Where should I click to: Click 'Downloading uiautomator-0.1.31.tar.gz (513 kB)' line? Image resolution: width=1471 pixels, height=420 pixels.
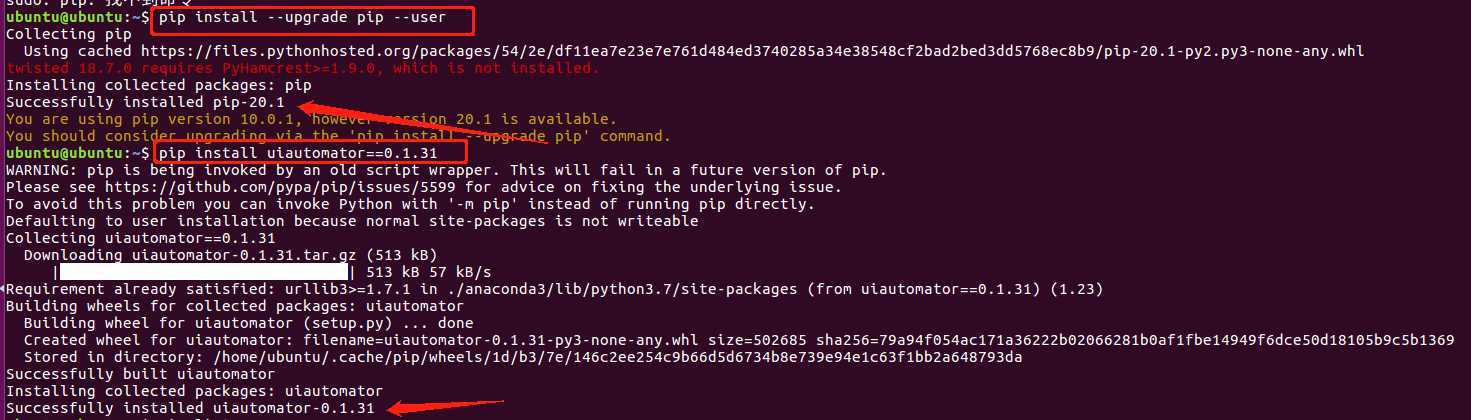[x=231, y=255]
